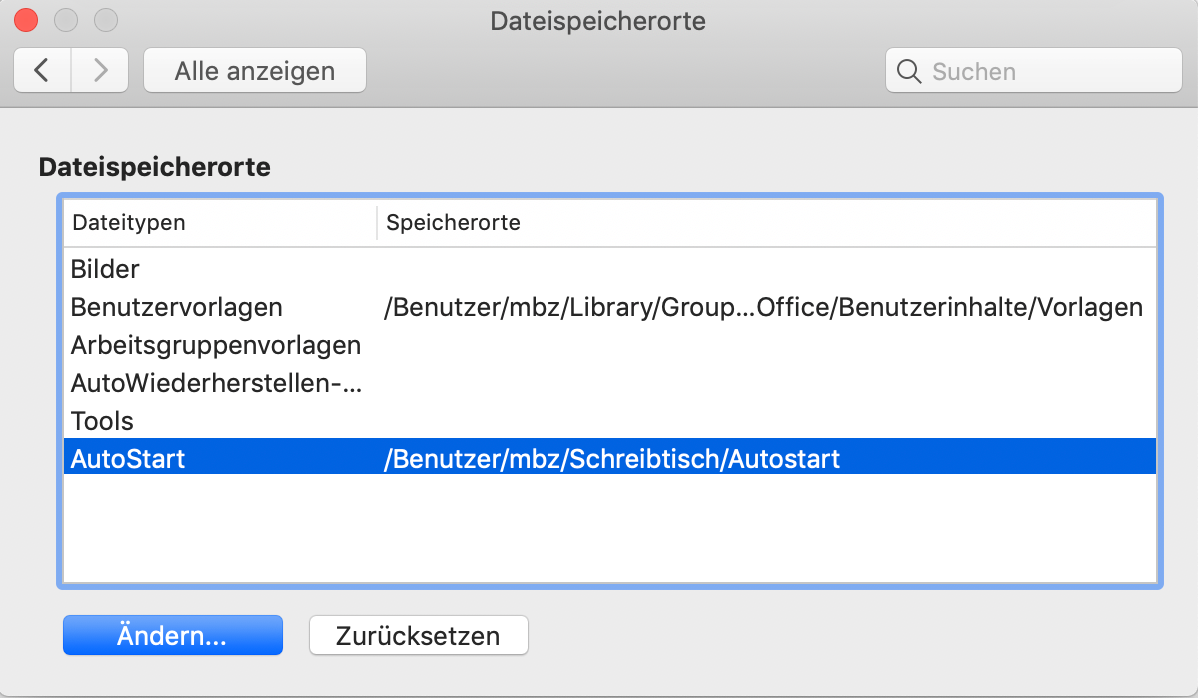Click the Benutzervorlagen Vorlagen path
This screenshot has height=698, width=1198.
pos(763,307)
